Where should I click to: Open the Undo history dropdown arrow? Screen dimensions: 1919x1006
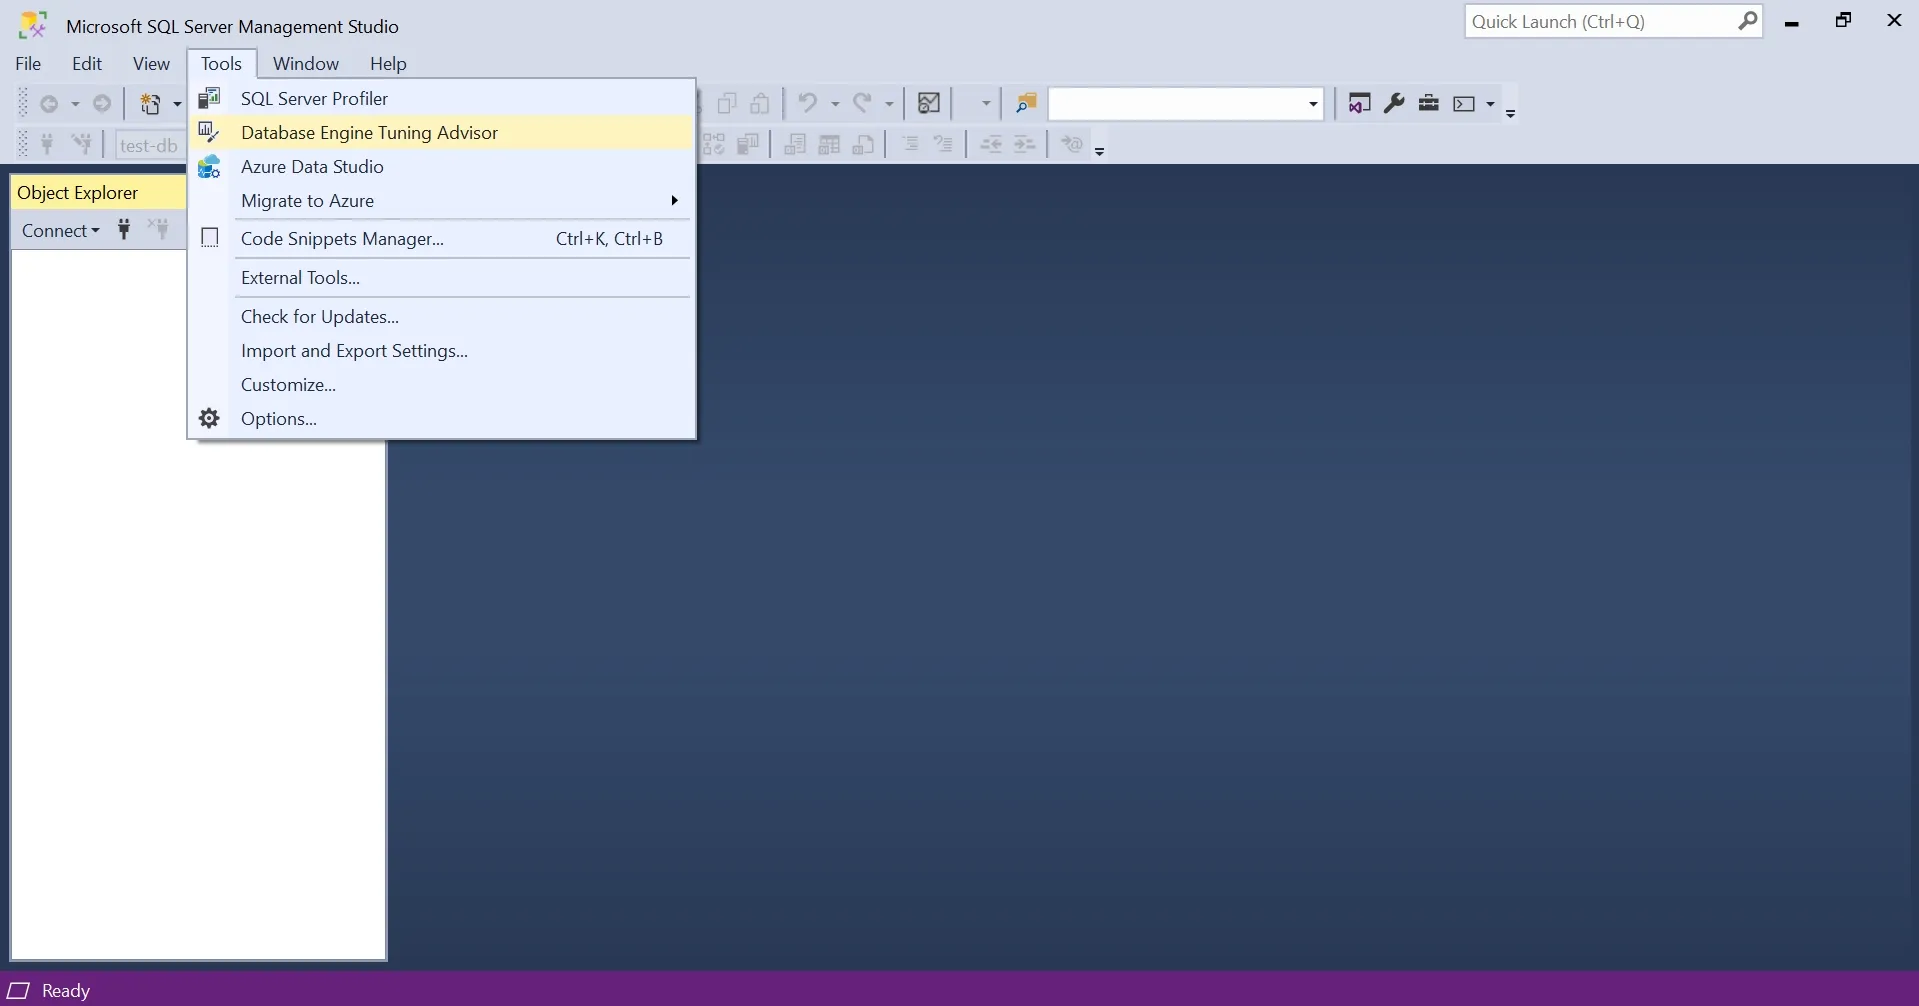(x=835, y=103)
